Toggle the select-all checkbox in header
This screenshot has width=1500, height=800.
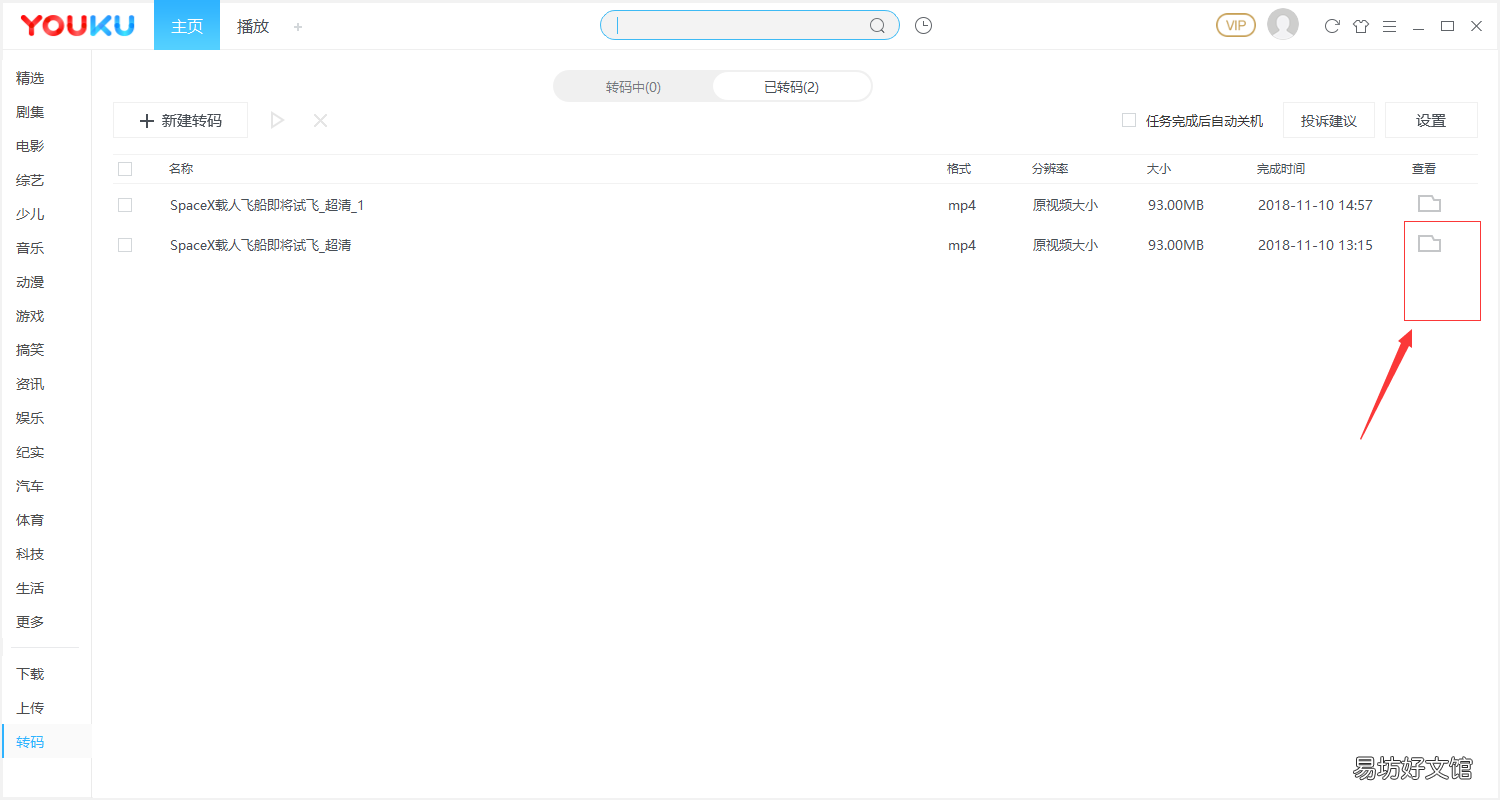[x=125, y=169]
